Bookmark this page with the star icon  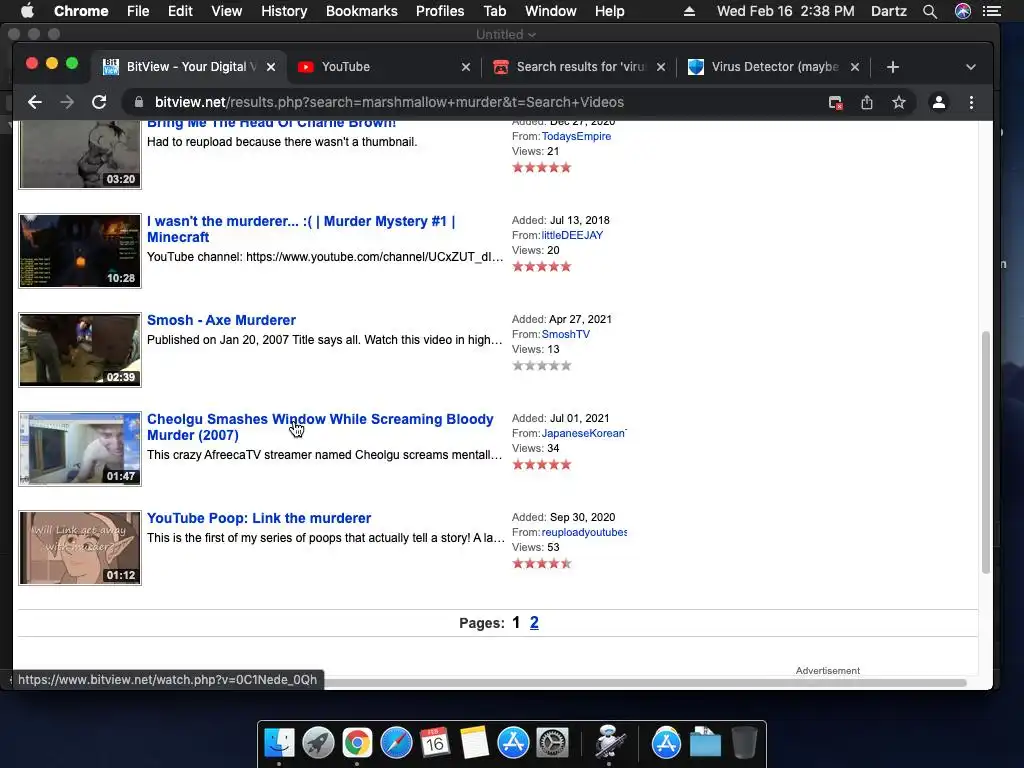(x=899, y=103)
